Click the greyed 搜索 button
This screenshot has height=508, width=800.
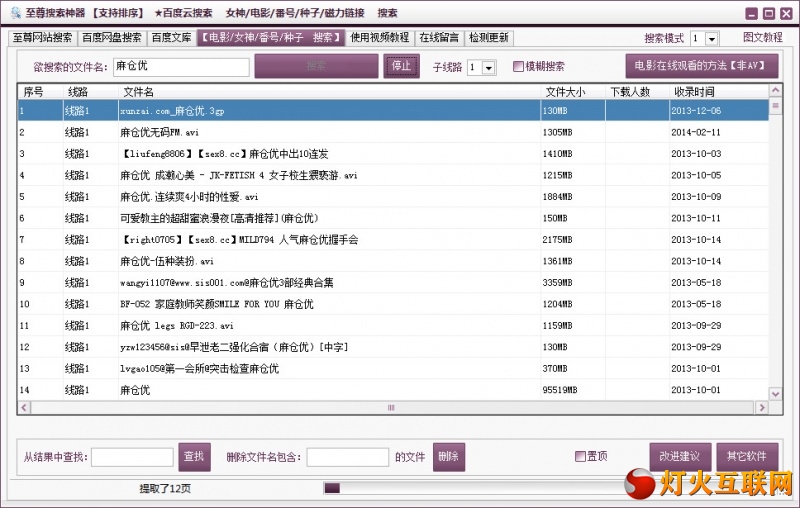pyautogui.click(x=316, y=66)
